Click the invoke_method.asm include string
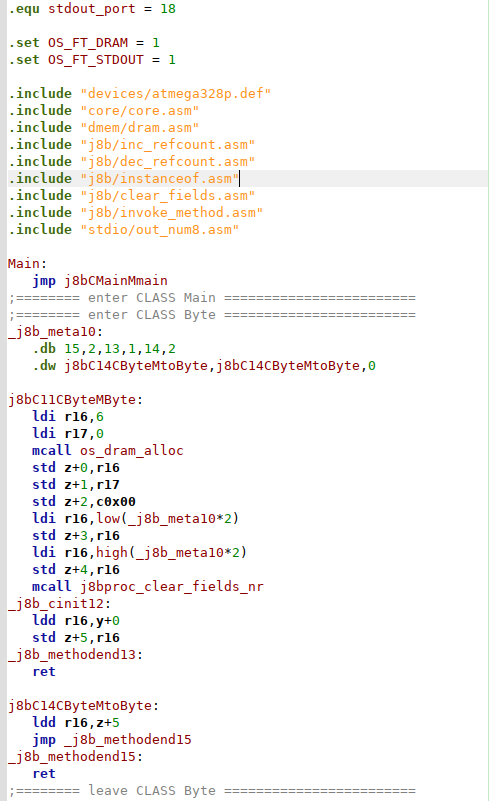 coord(172,213)
